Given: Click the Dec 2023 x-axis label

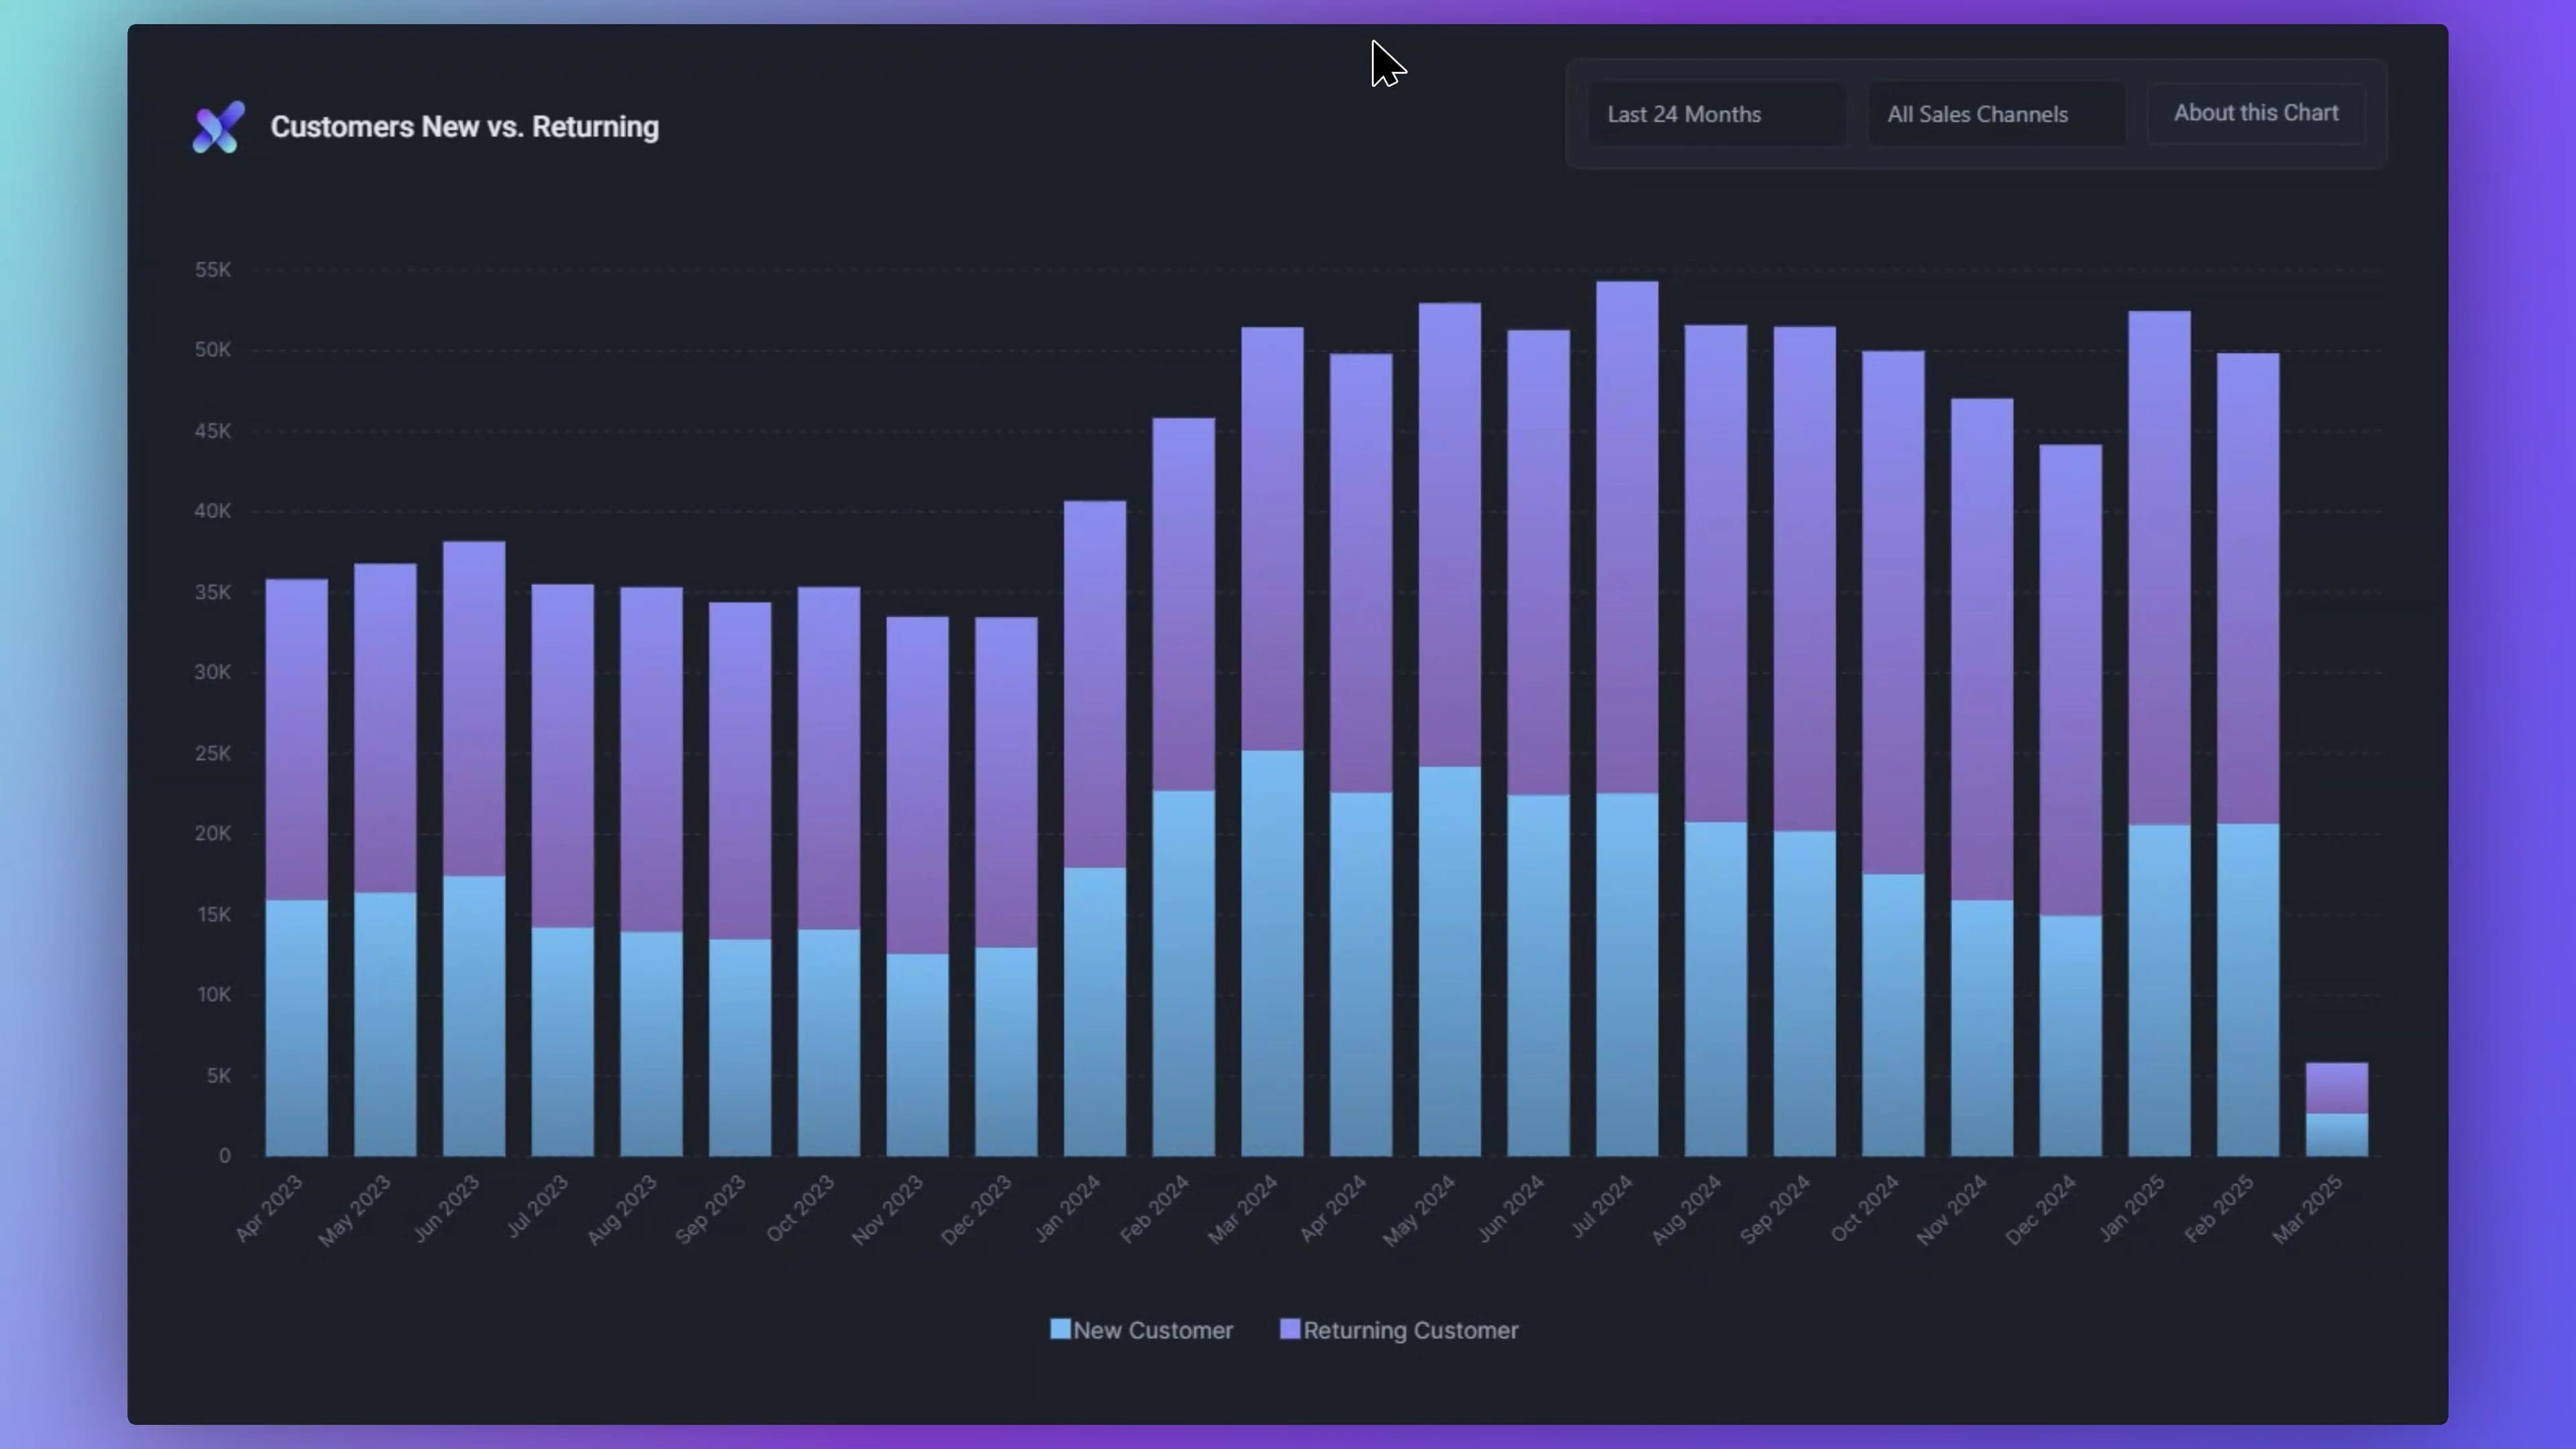Looking at the screenshot, I should click(x=976, y=1210).
